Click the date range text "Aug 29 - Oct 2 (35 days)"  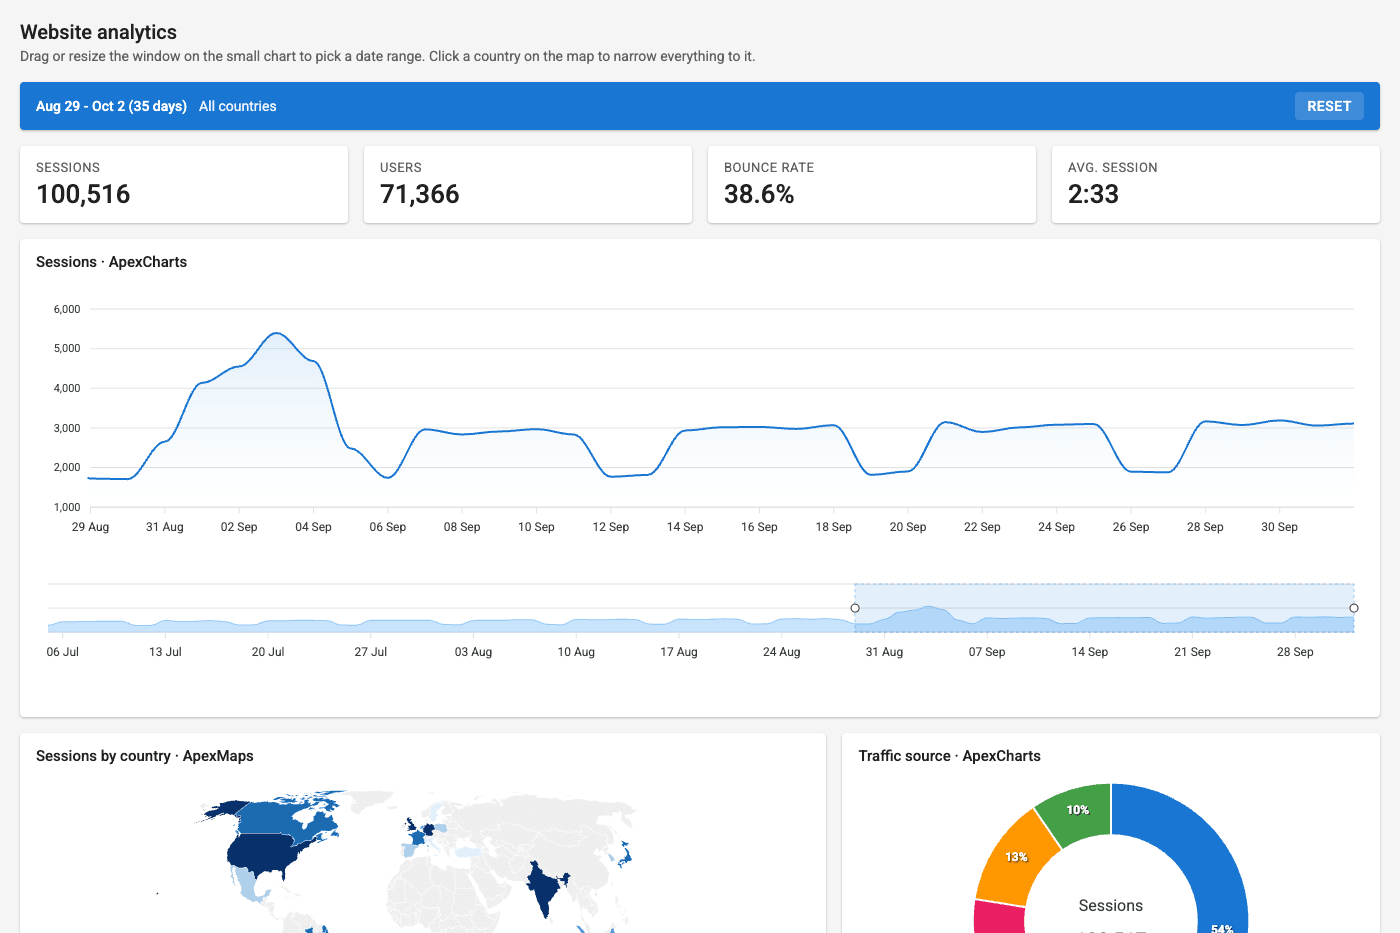click(111, 106)
